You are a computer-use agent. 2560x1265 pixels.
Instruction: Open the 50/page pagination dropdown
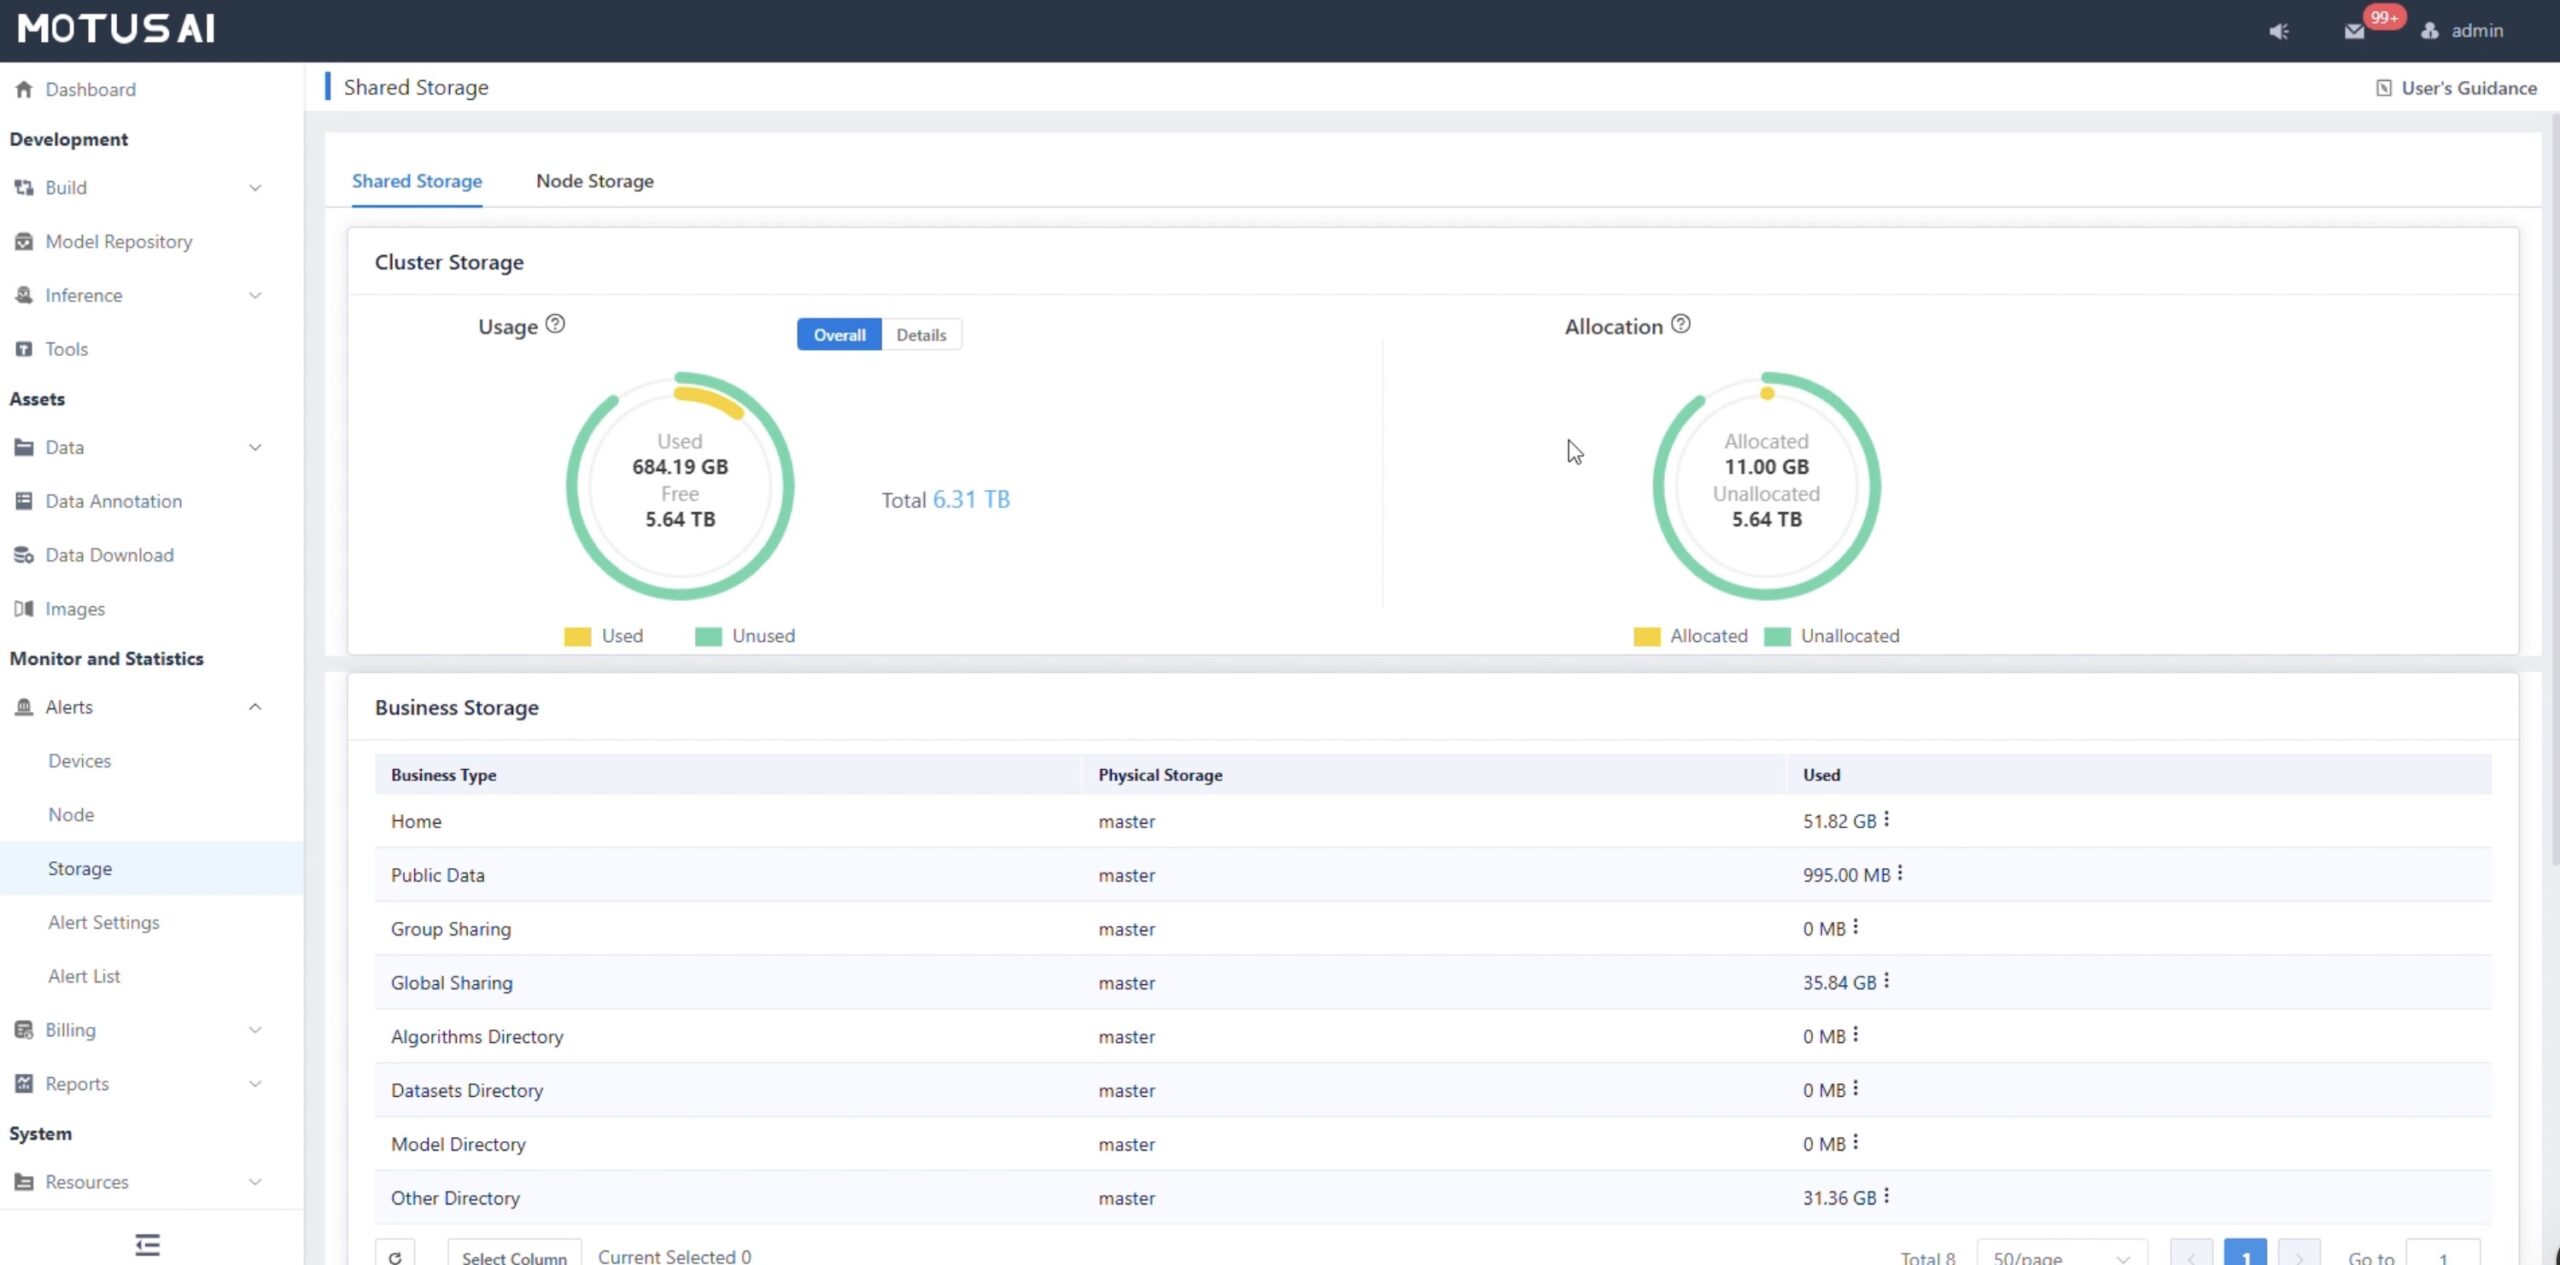click(2060, 1257)
